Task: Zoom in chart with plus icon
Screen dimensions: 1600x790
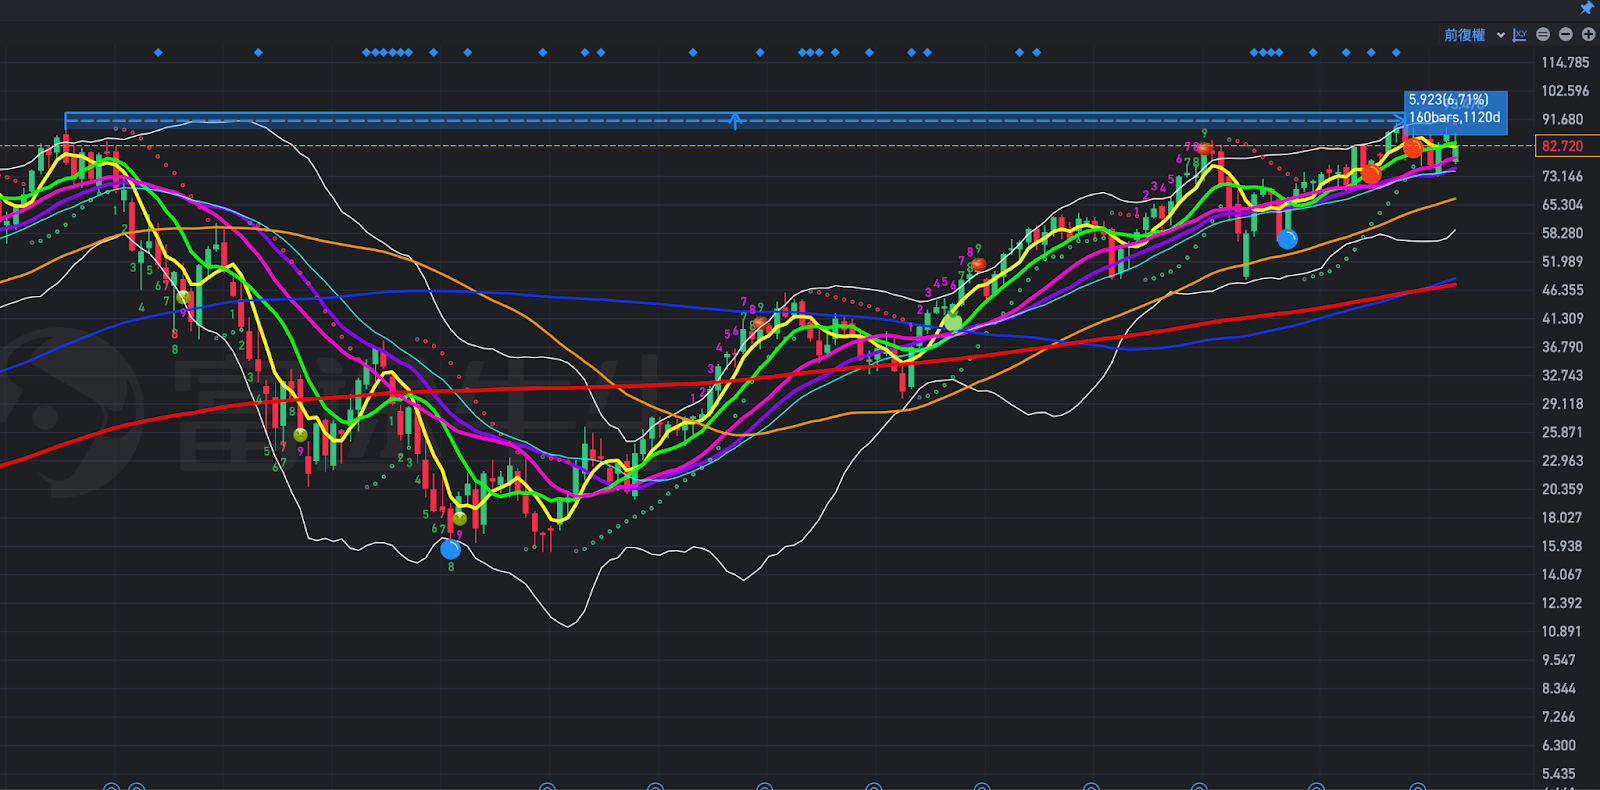Action: [x=1588, y=35]
